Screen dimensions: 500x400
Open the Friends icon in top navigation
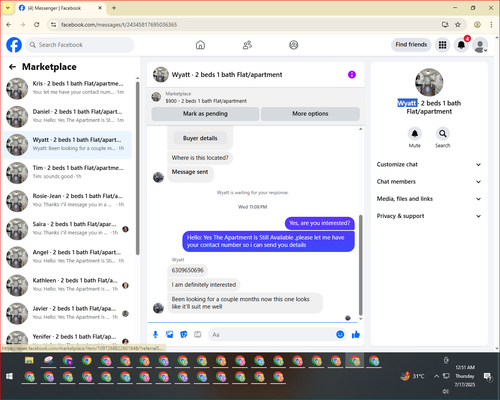coord(247,45)
